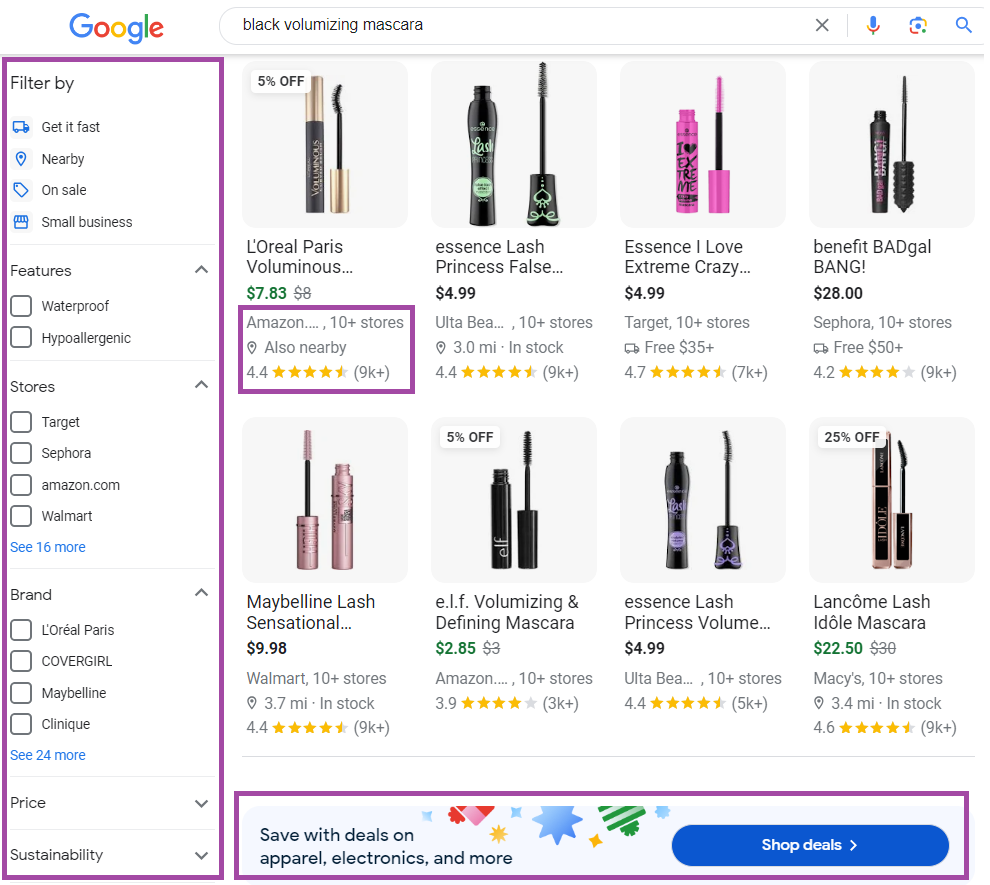
Task: Open See 24 more brands link
Action: click(x=48, y=755)
